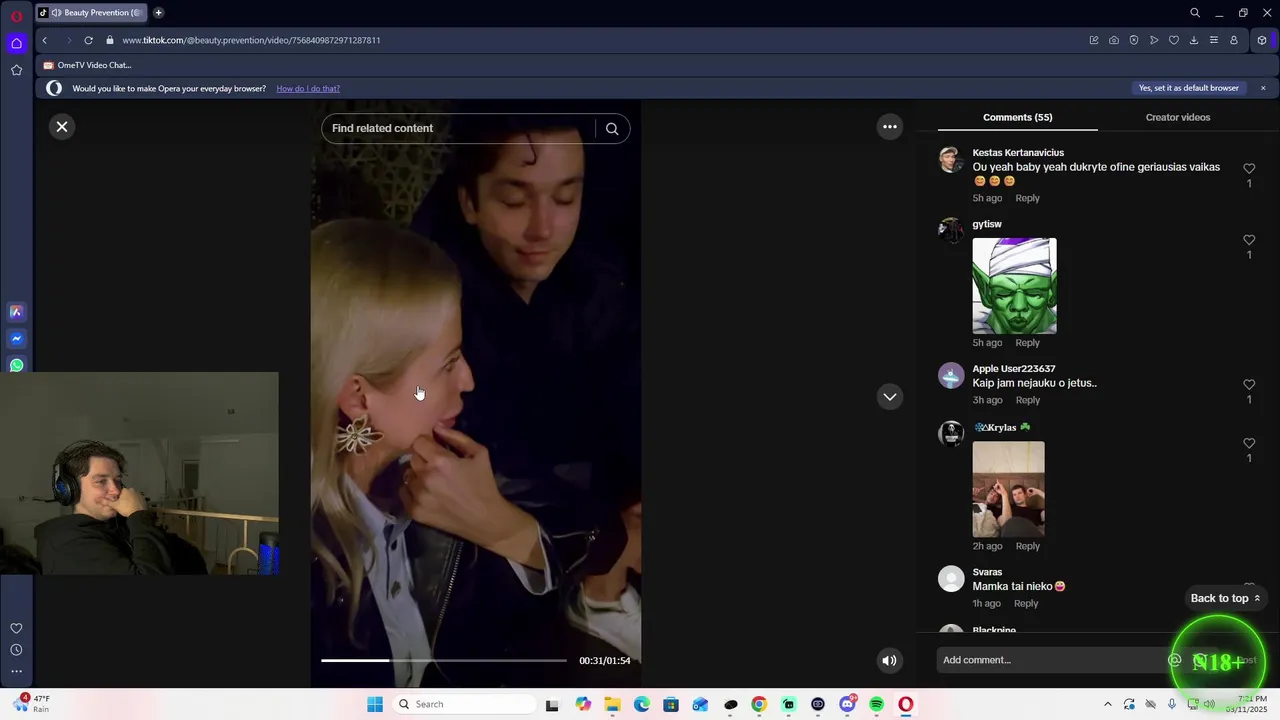Open Aria AI in Opera sidebar

(x=16, y=312)
